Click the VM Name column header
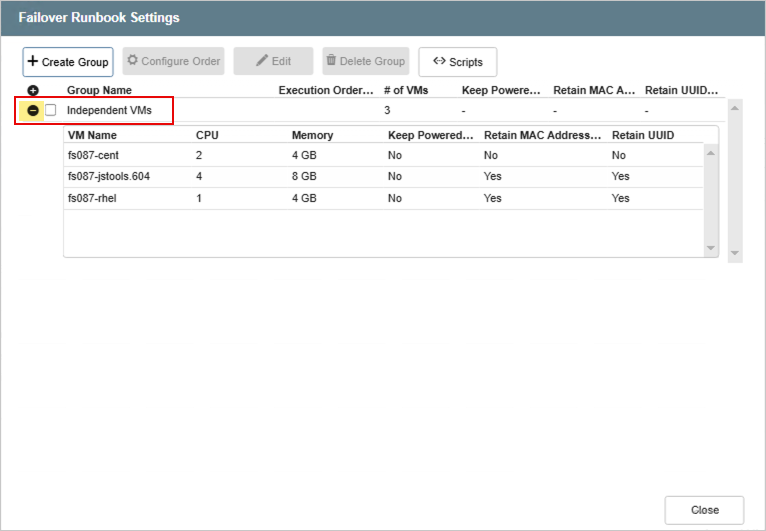The width and height of the screenshot is (766, 531). tap(92, 135)
